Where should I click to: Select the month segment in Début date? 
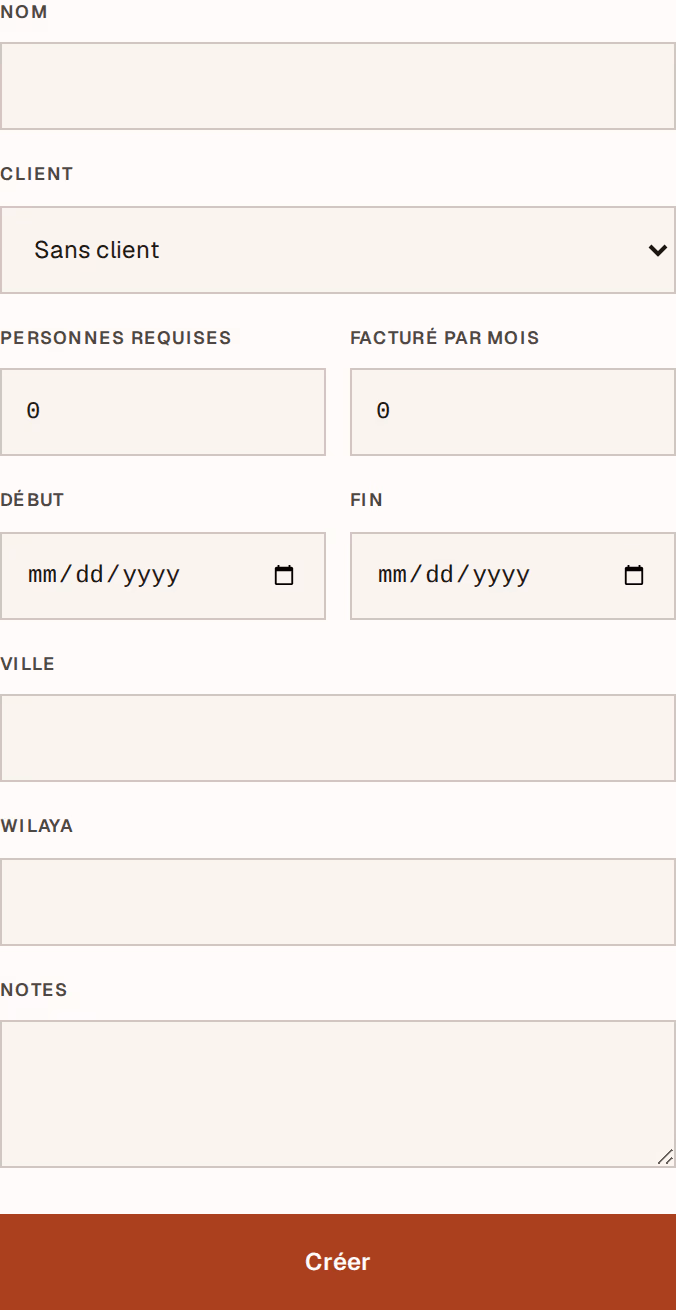[44, 575]
